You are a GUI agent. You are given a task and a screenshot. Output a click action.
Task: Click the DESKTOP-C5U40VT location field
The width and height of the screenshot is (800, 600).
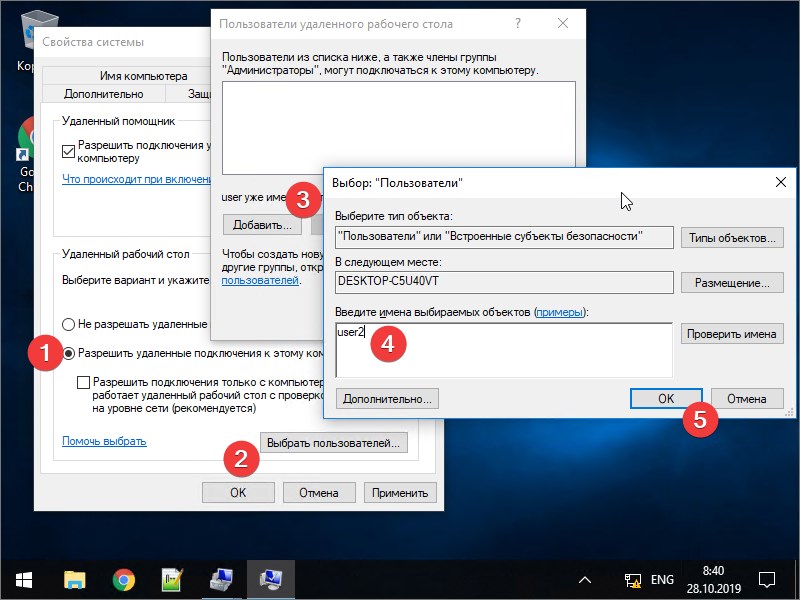coord(504,282)
